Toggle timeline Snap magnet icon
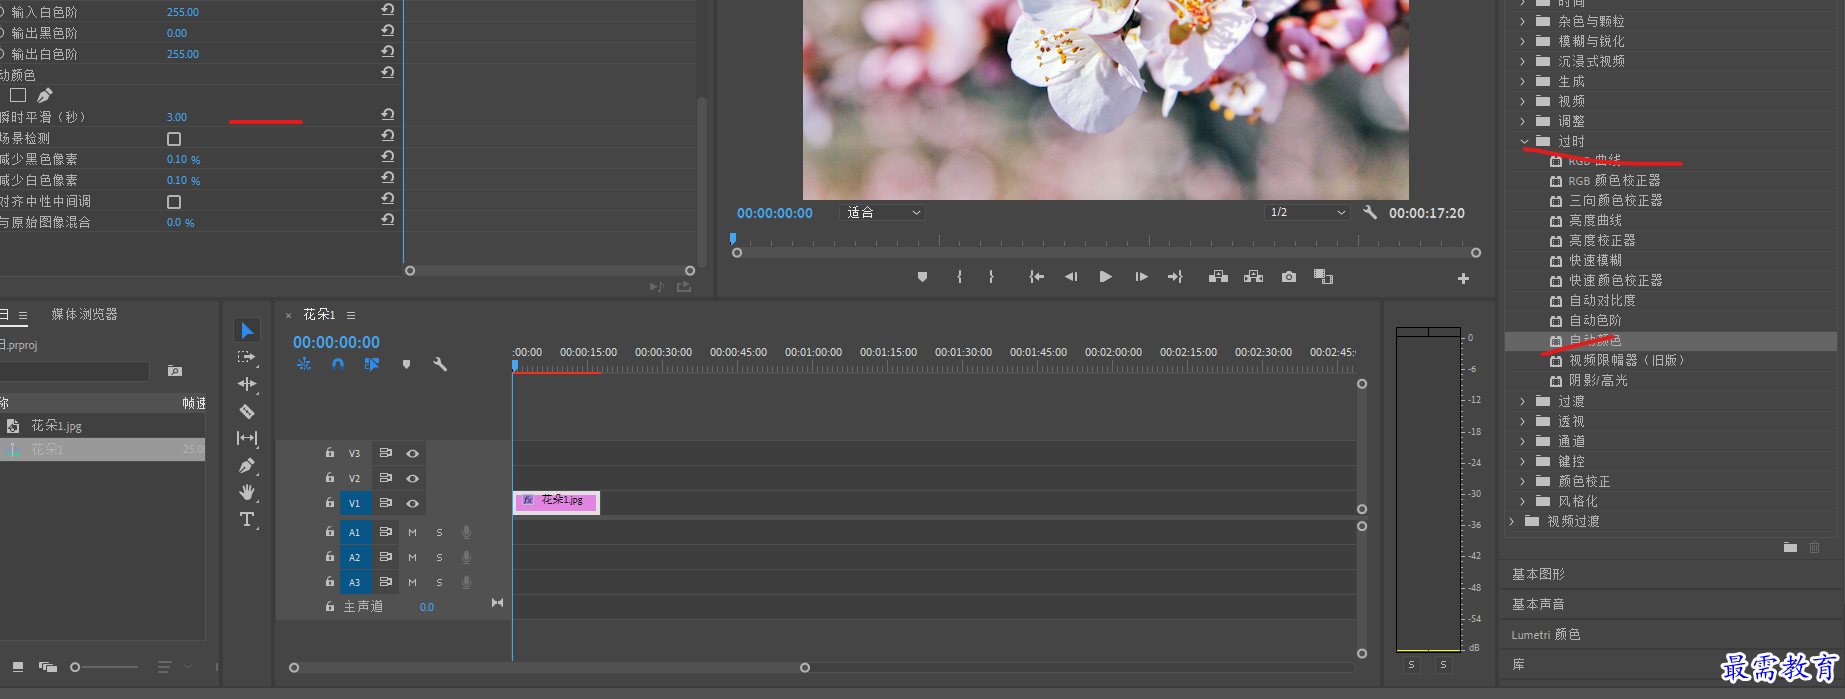The image size is (1845, 699). [338, 364]
